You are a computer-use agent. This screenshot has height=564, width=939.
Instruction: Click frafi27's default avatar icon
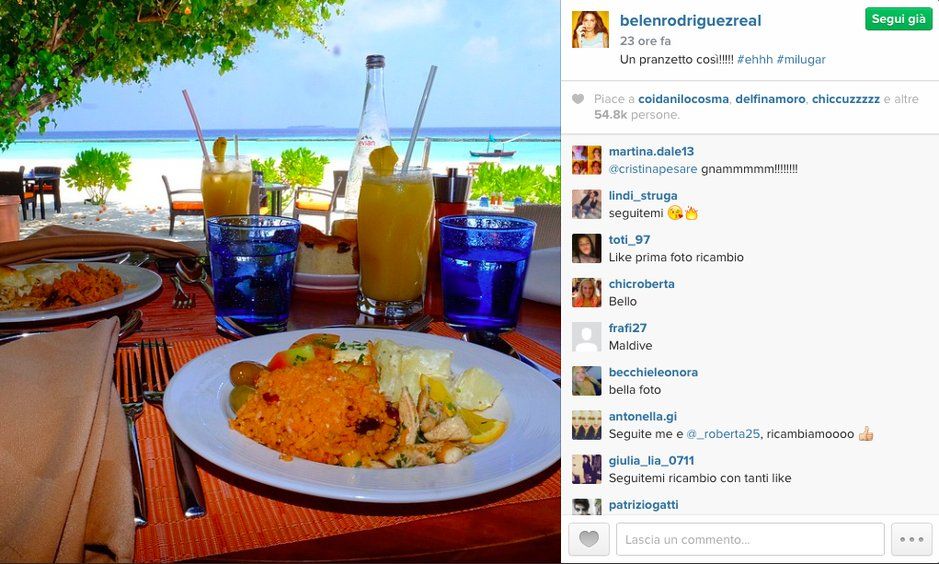(587, 337)
